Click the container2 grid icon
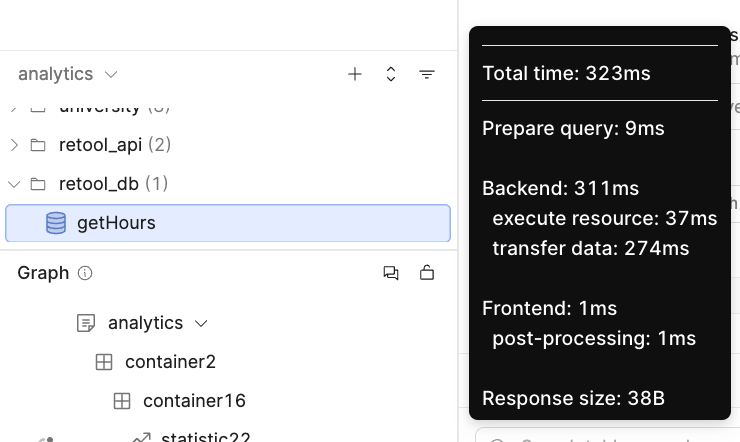This screenshot has height=442, width=740. pos(104,362)
